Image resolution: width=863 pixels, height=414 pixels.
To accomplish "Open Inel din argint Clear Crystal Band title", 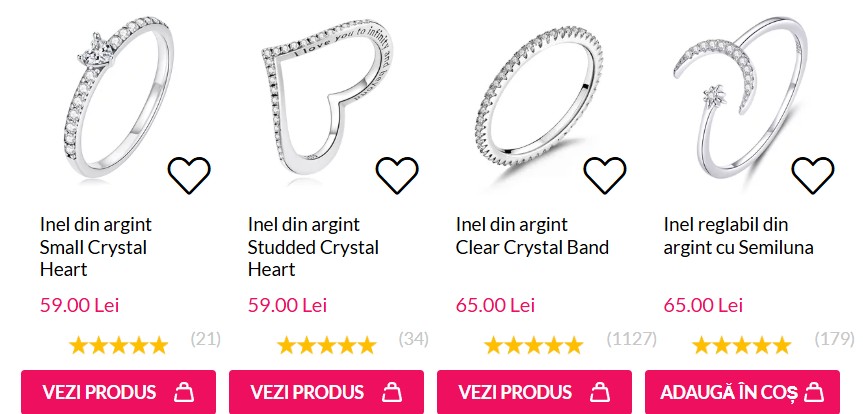I will [x=532, y=236].
